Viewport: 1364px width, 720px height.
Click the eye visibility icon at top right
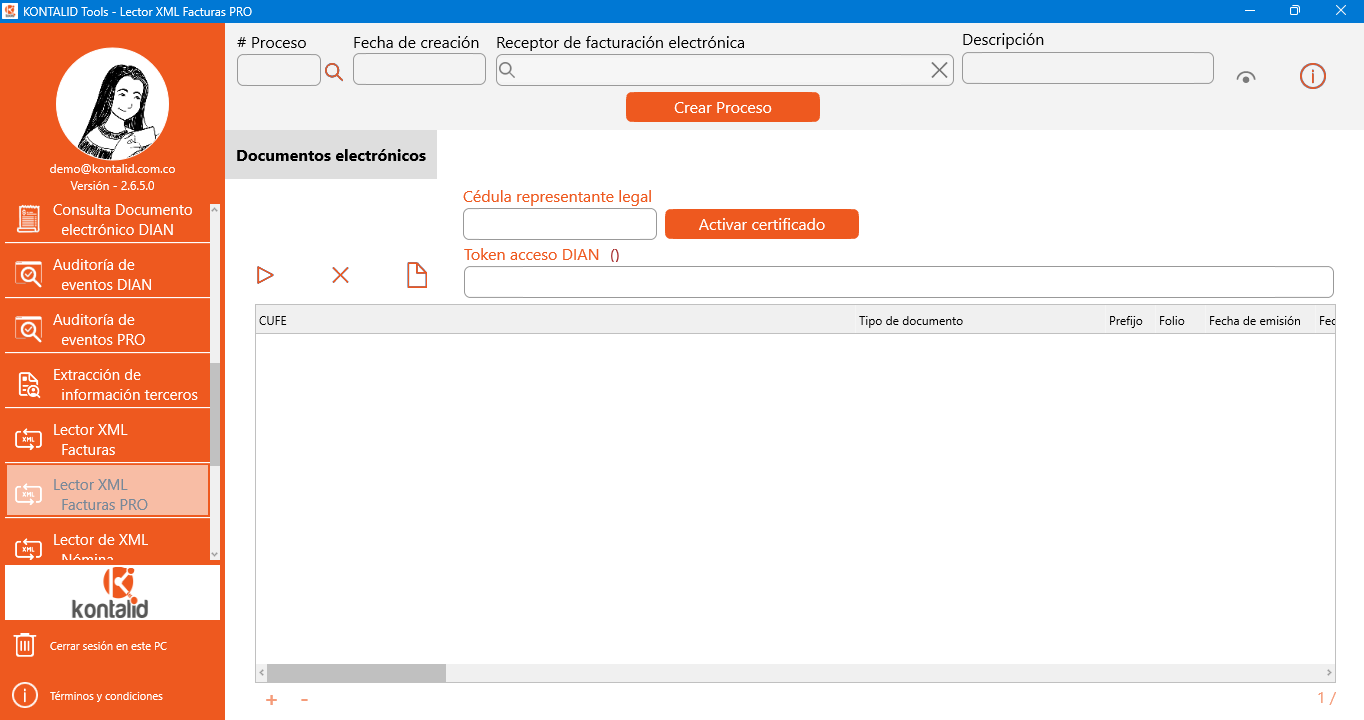click(1246, 77)
